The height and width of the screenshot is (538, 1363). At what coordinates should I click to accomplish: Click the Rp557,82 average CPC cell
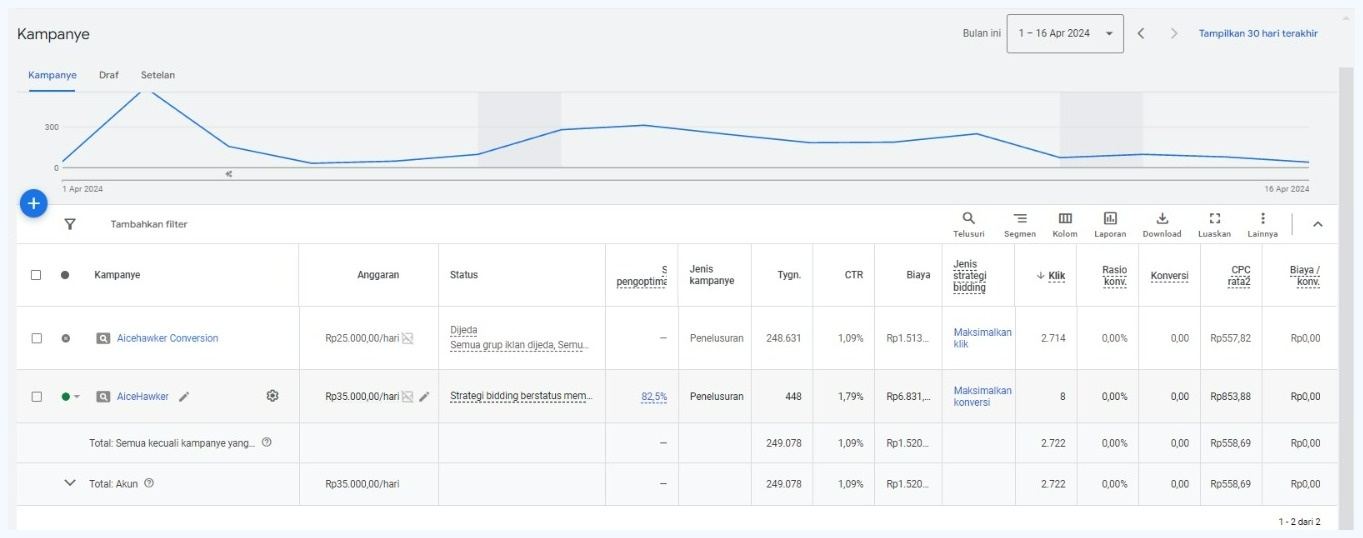(x=1230, y=338)
